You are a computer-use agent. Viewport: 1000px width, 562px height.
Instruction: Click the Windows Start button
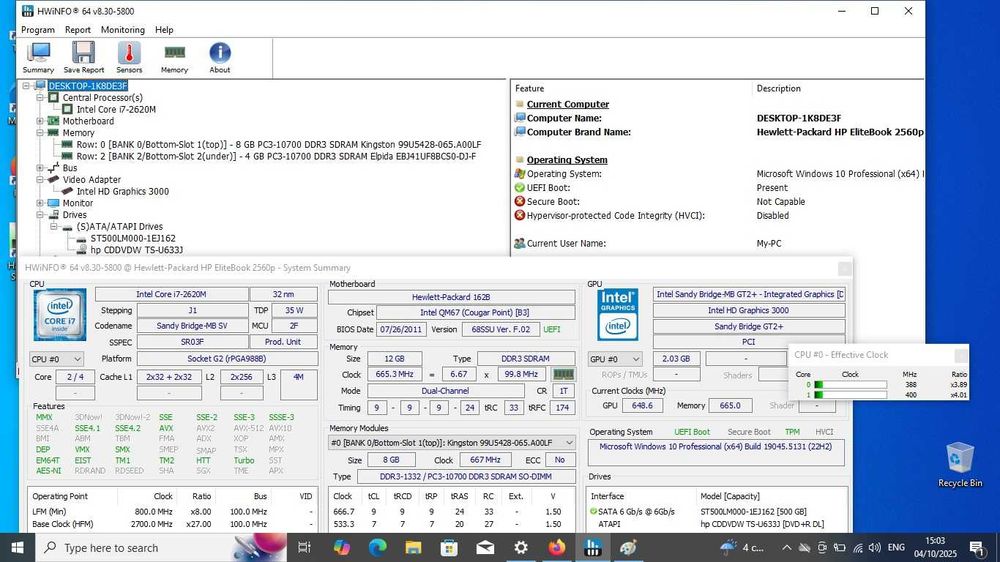pyautogui.click(x=17, y=547)
